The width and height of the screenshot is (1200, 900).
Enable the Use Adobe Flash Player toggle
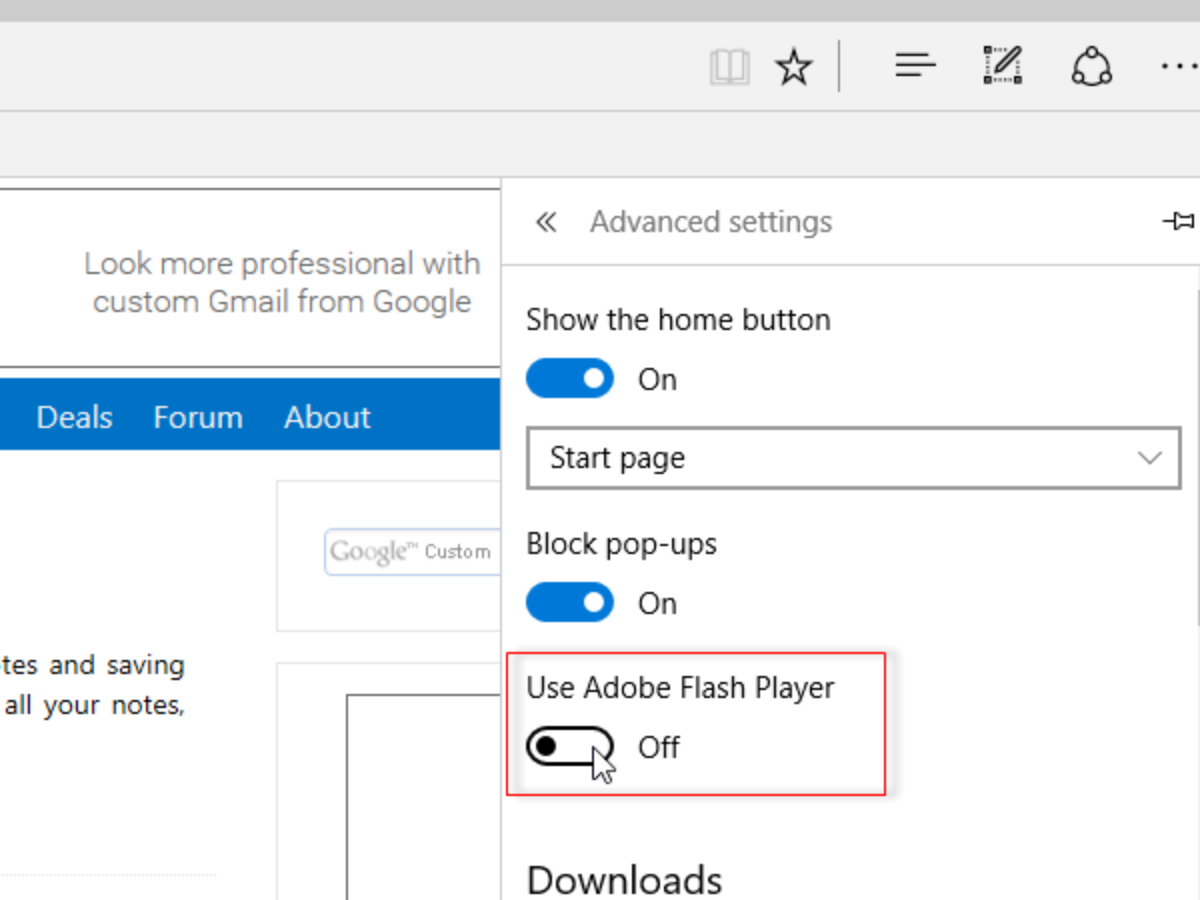click(570, 747)
